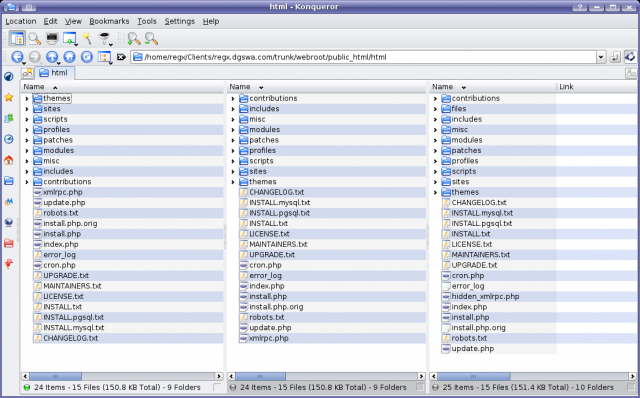The width and height of the screenshot is (640, 398).
Task: Expand the sites folder in left pane
Action: (x=27, y=109)
